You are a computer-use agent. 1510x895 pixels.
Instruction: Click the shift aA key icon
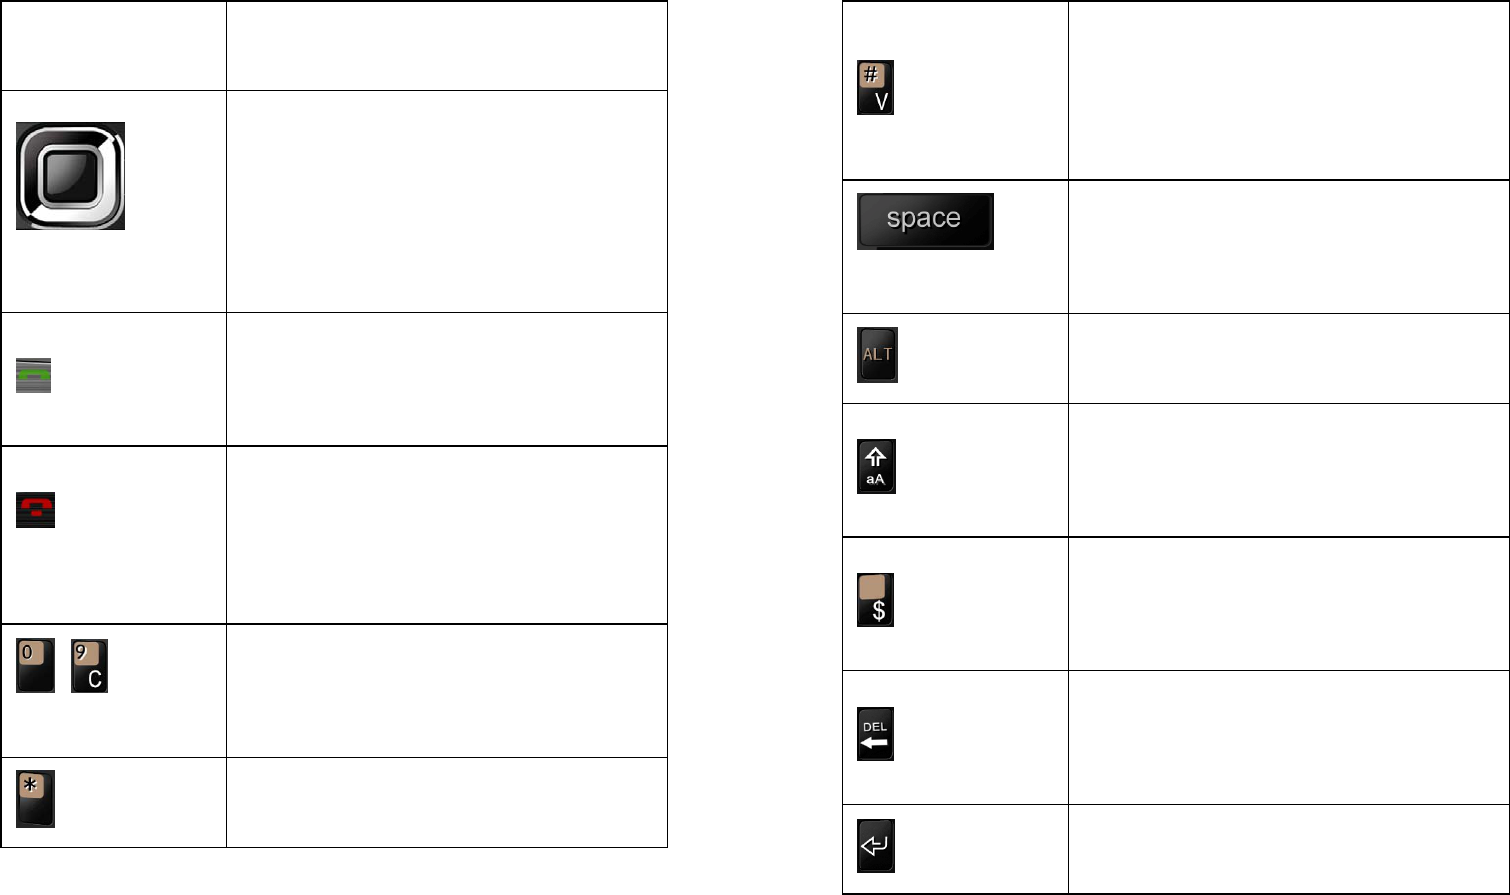click(x=876, y=466)
